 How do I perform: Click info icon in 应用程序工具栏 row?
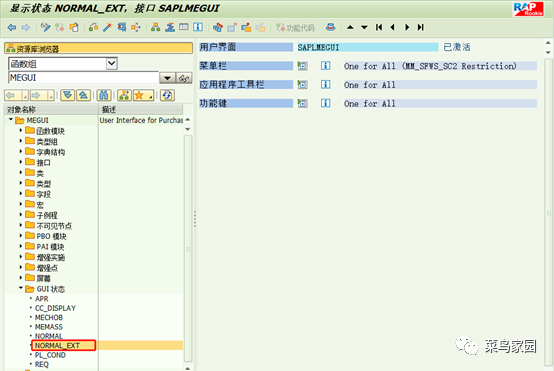tap(326, 84)
